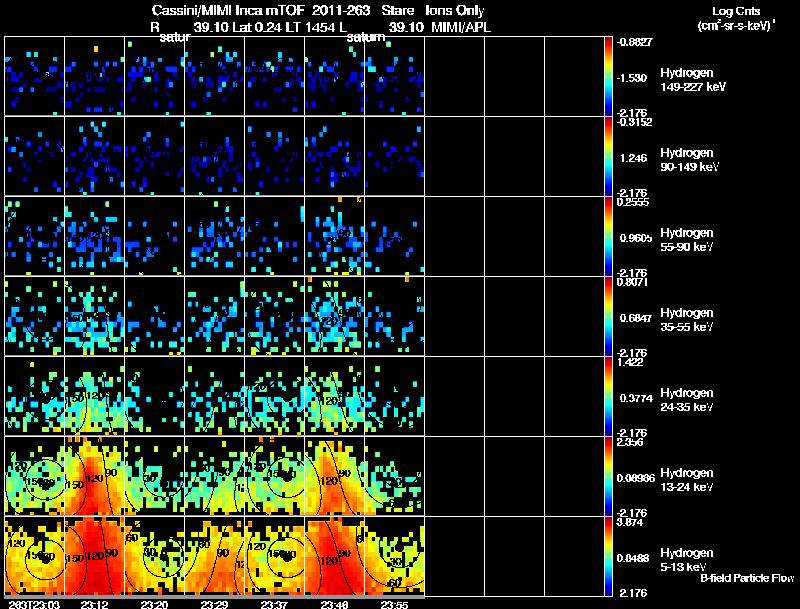
Task: Select the 5-13 keV image panel at 23:46
Action: point(335,555)
